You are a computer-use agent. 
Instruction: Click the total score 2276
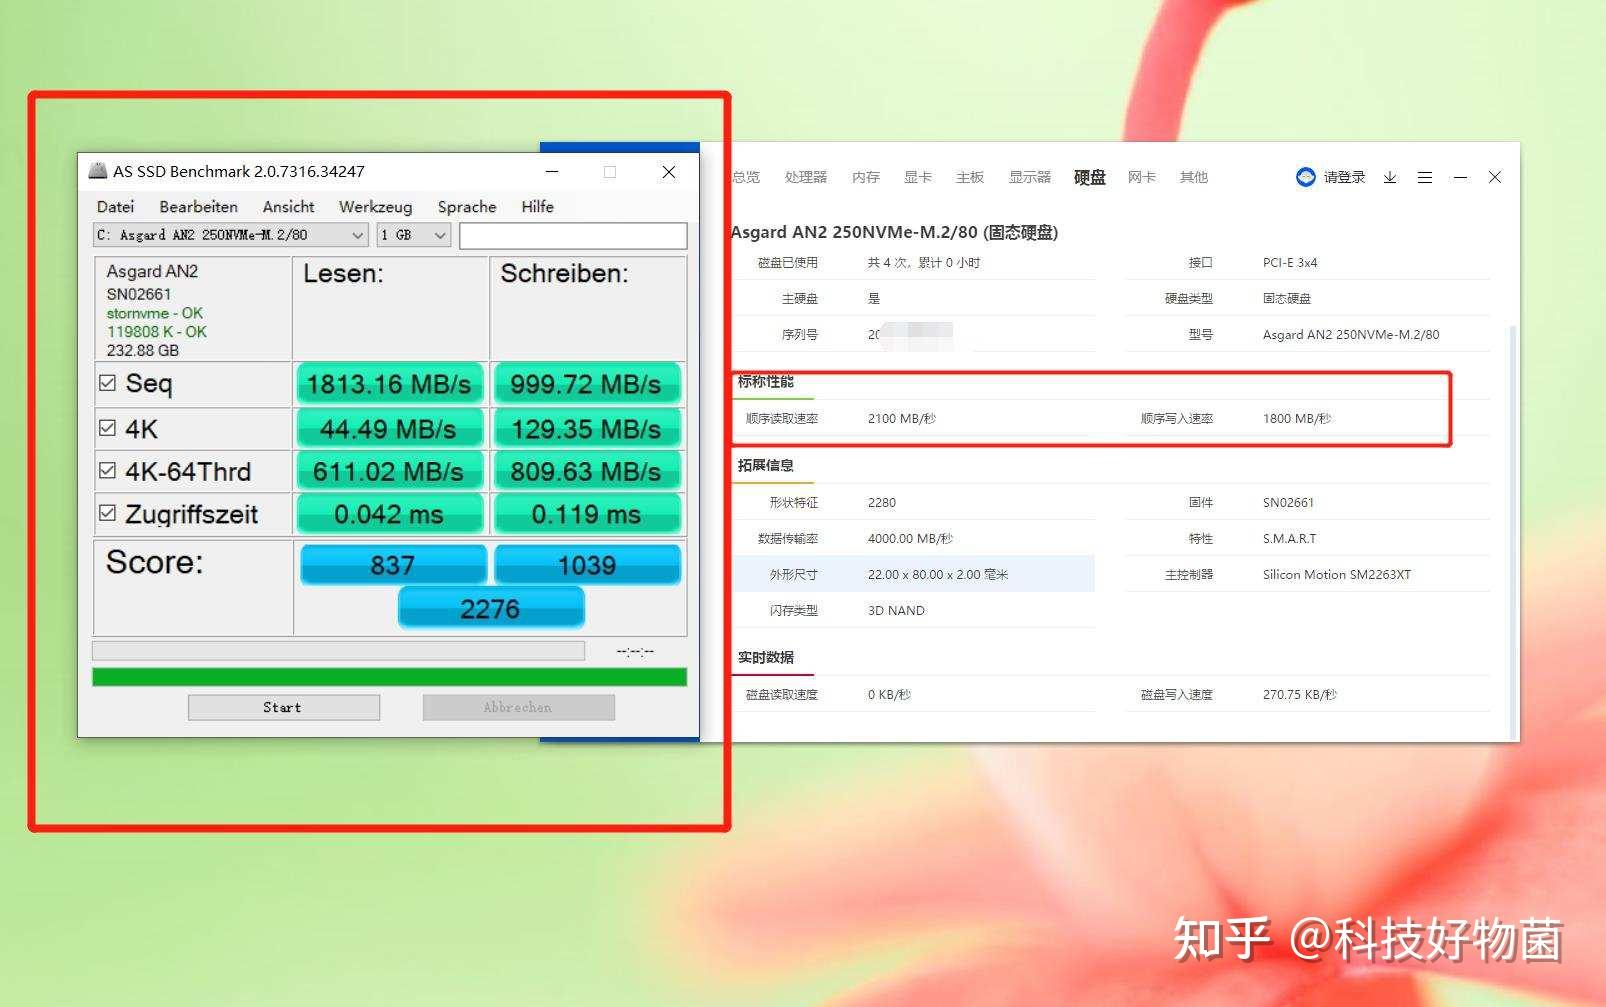click(490, 608)
